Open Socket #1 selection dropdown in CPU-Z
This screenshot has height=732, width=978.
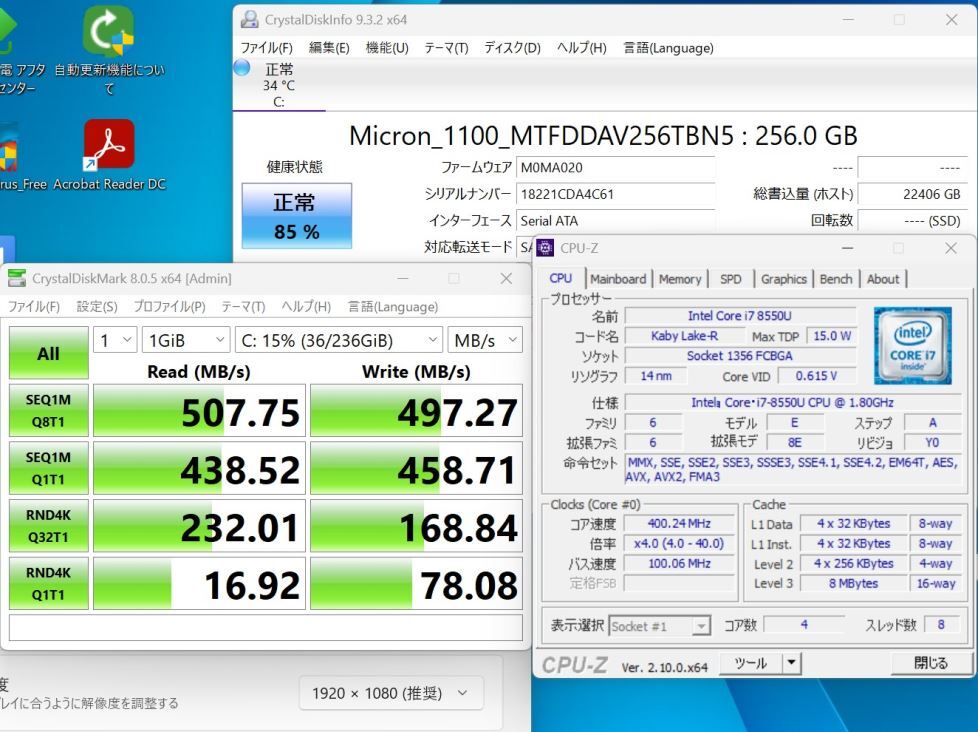click(659, 625)
